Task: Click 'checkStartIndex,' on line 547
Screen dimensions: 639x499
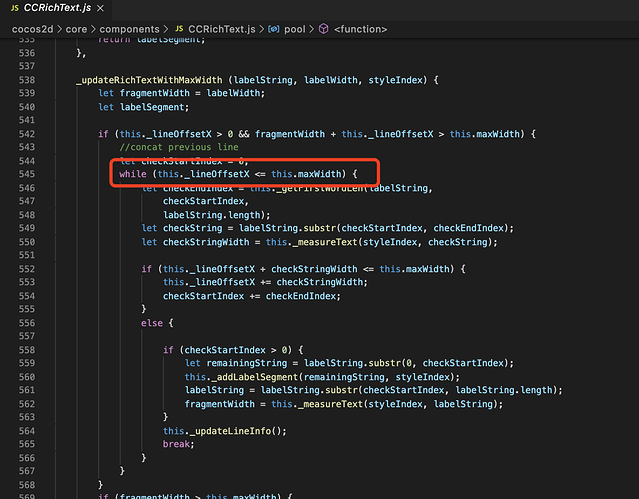Action: [x=206, y=201]
